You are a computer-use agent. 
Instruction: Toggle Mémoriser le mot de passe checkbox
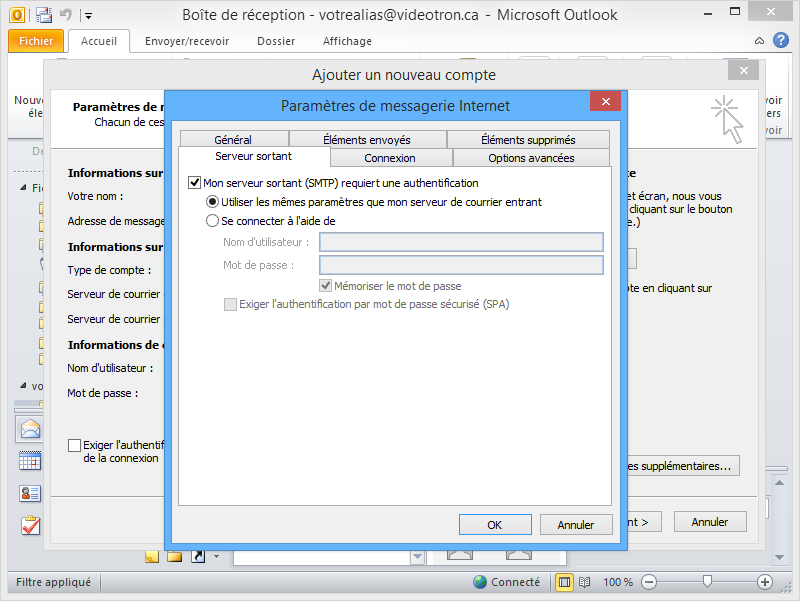pos(326,286)
